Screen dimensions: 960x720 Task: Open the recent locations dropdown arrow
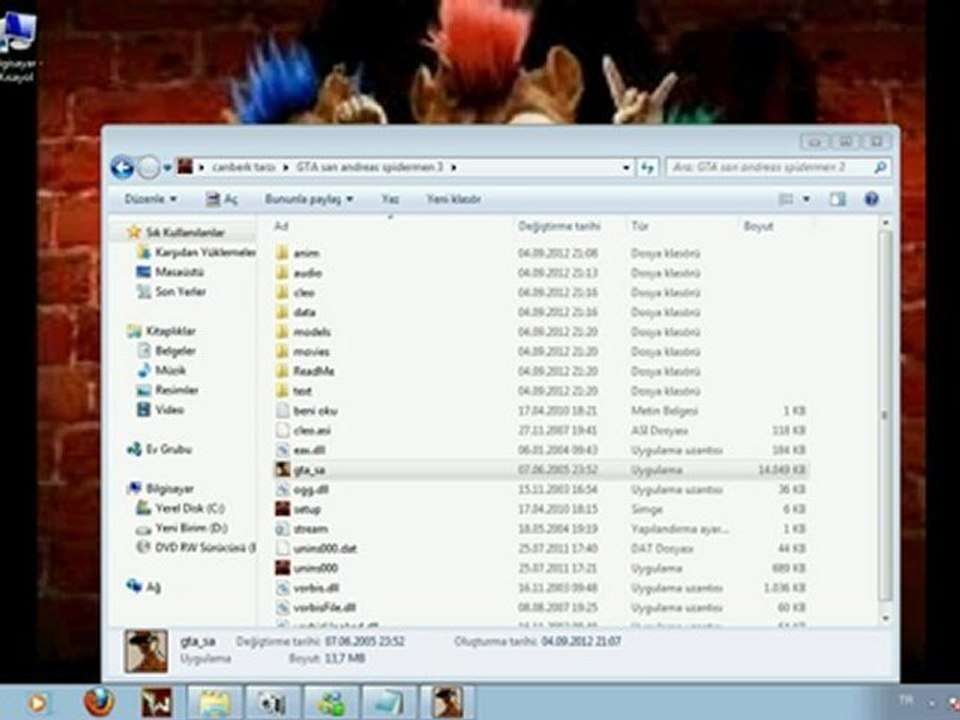[x=167, y=168]
